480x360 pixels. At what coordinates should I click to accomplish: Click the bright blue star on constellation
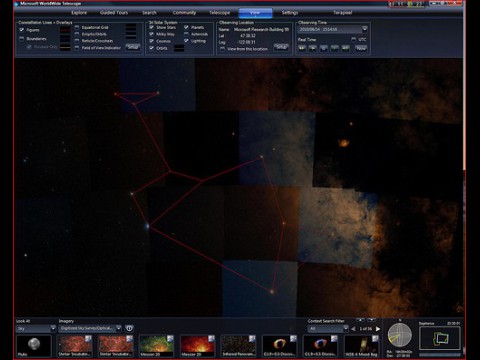pyautogui.click(x=147, y=226)
